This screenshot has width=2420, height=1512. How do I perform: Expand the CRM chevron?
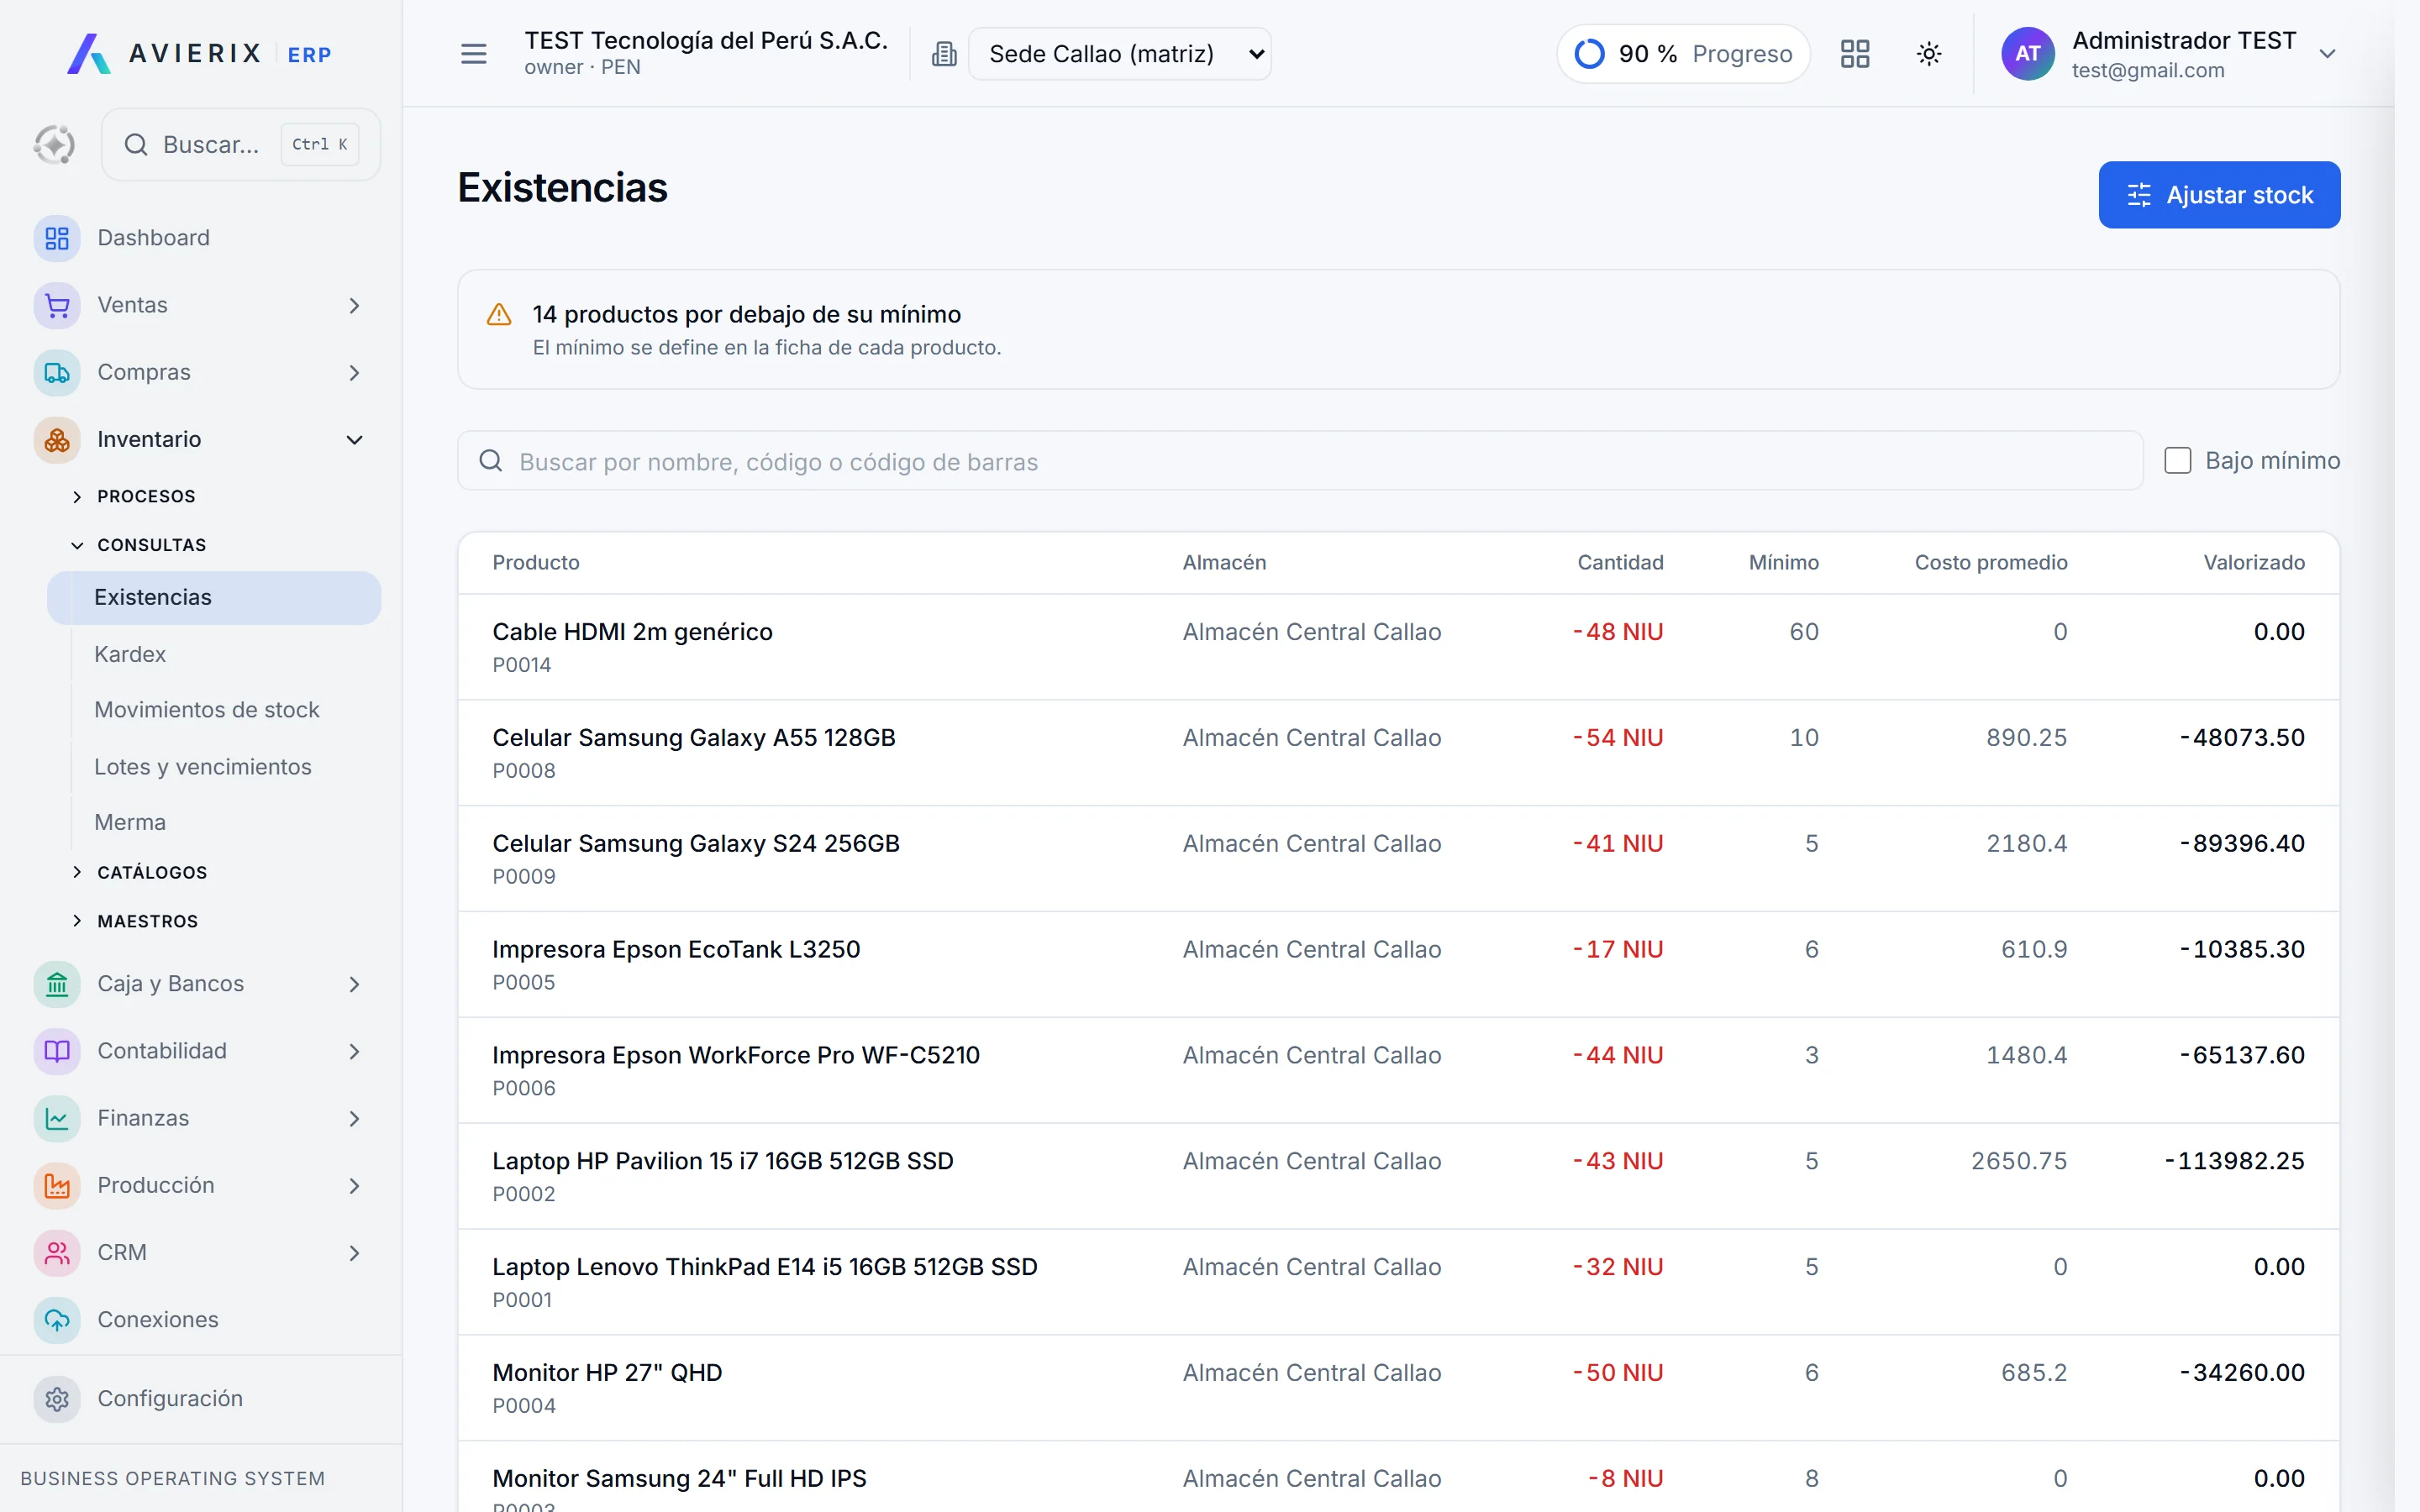pyautogui.click(x=354, y=1252)
